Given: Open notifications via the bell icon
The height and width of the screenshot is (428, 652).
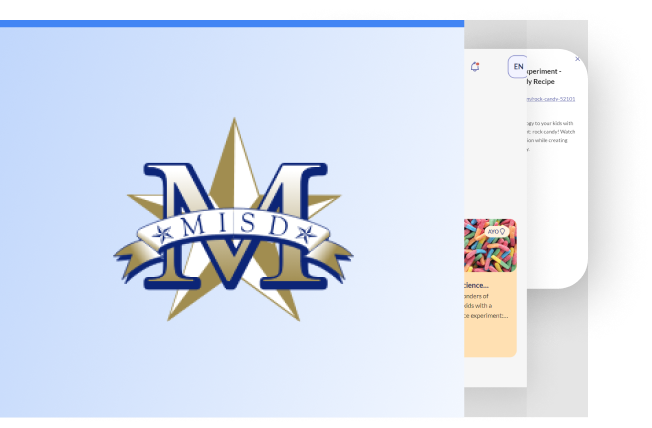Looking at the screenshot, I should 475,67.
